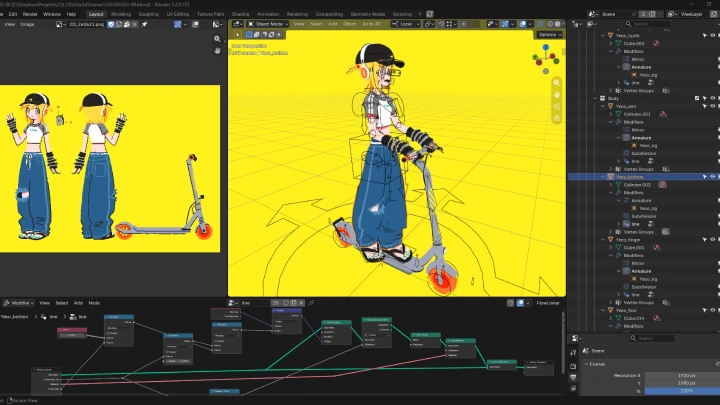Switch to the Shading workspace tab
Image resolution: width=720 pixels, height=405 pixels.
point(240,14)
